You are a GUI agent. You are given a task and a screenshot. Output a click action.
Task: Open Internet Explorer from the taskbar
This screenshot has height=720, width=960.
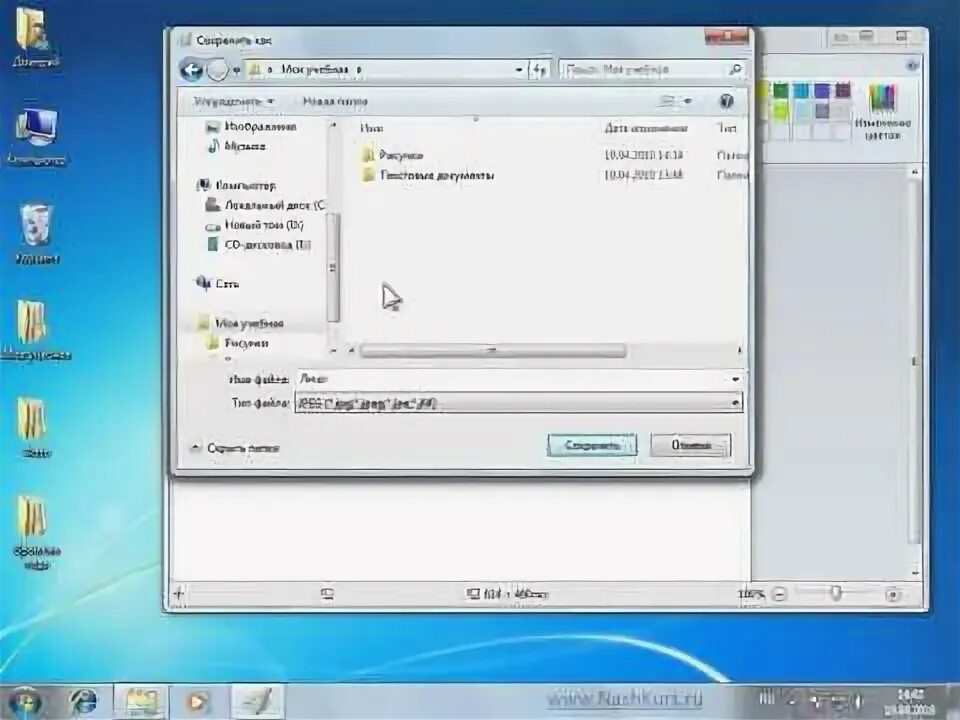pyautogui.click(x=83, y=702)
